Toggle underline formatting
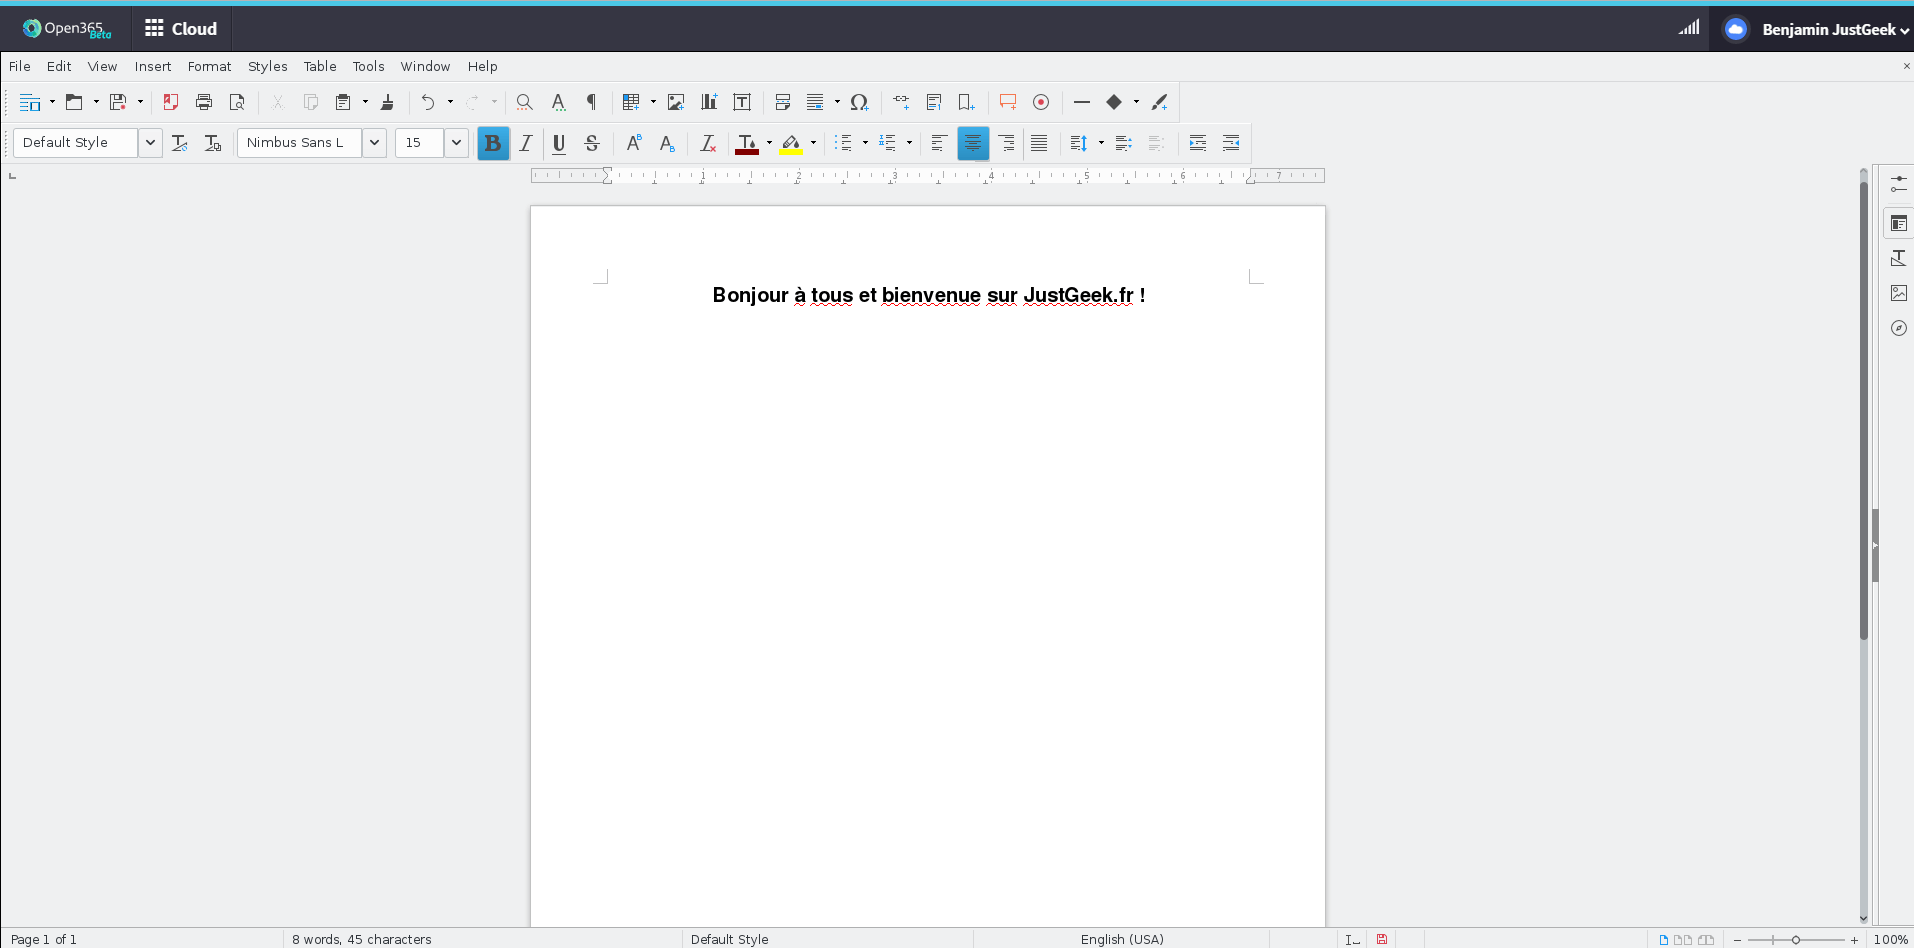Screen dimensions: 1914x948 pos(559,143)
